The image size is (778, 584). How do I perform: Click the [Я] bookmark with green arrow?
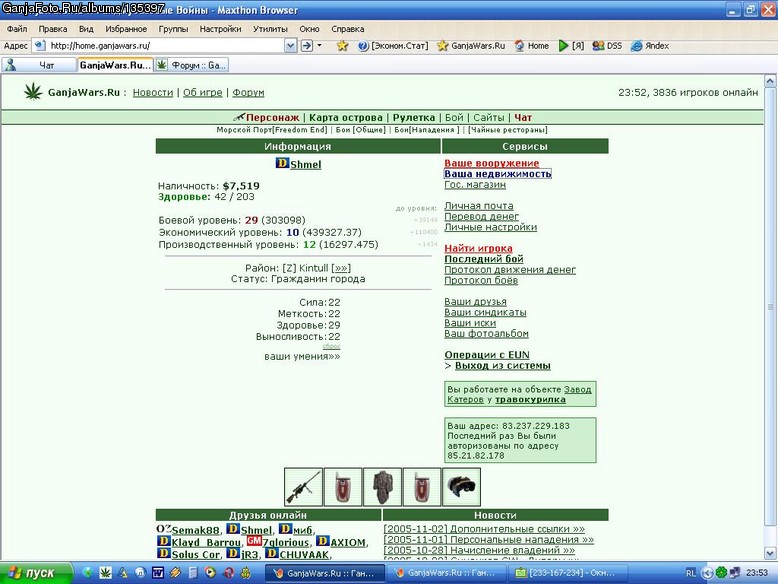[x=571, y=46]
